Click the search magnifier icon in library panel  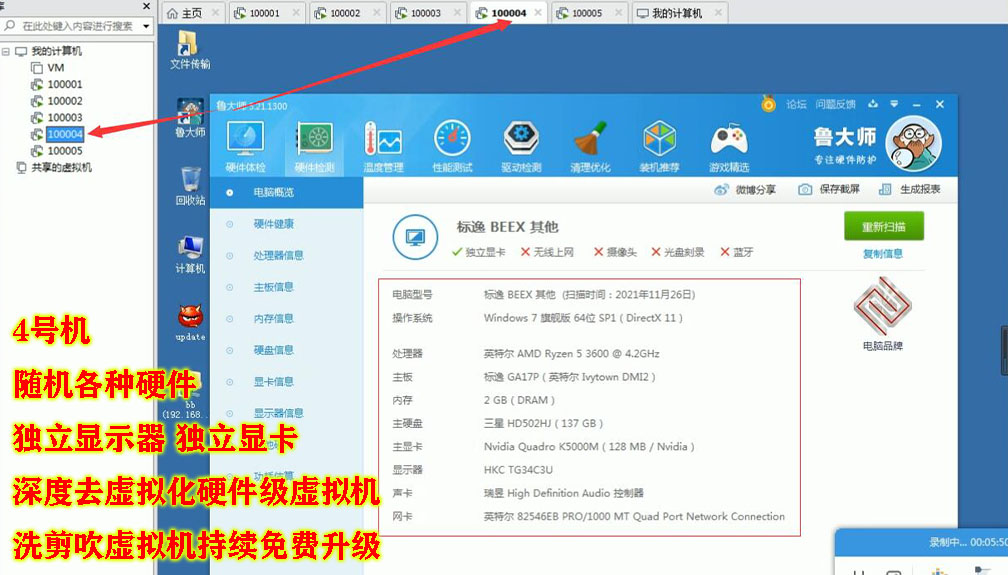(x=10, y=26)
